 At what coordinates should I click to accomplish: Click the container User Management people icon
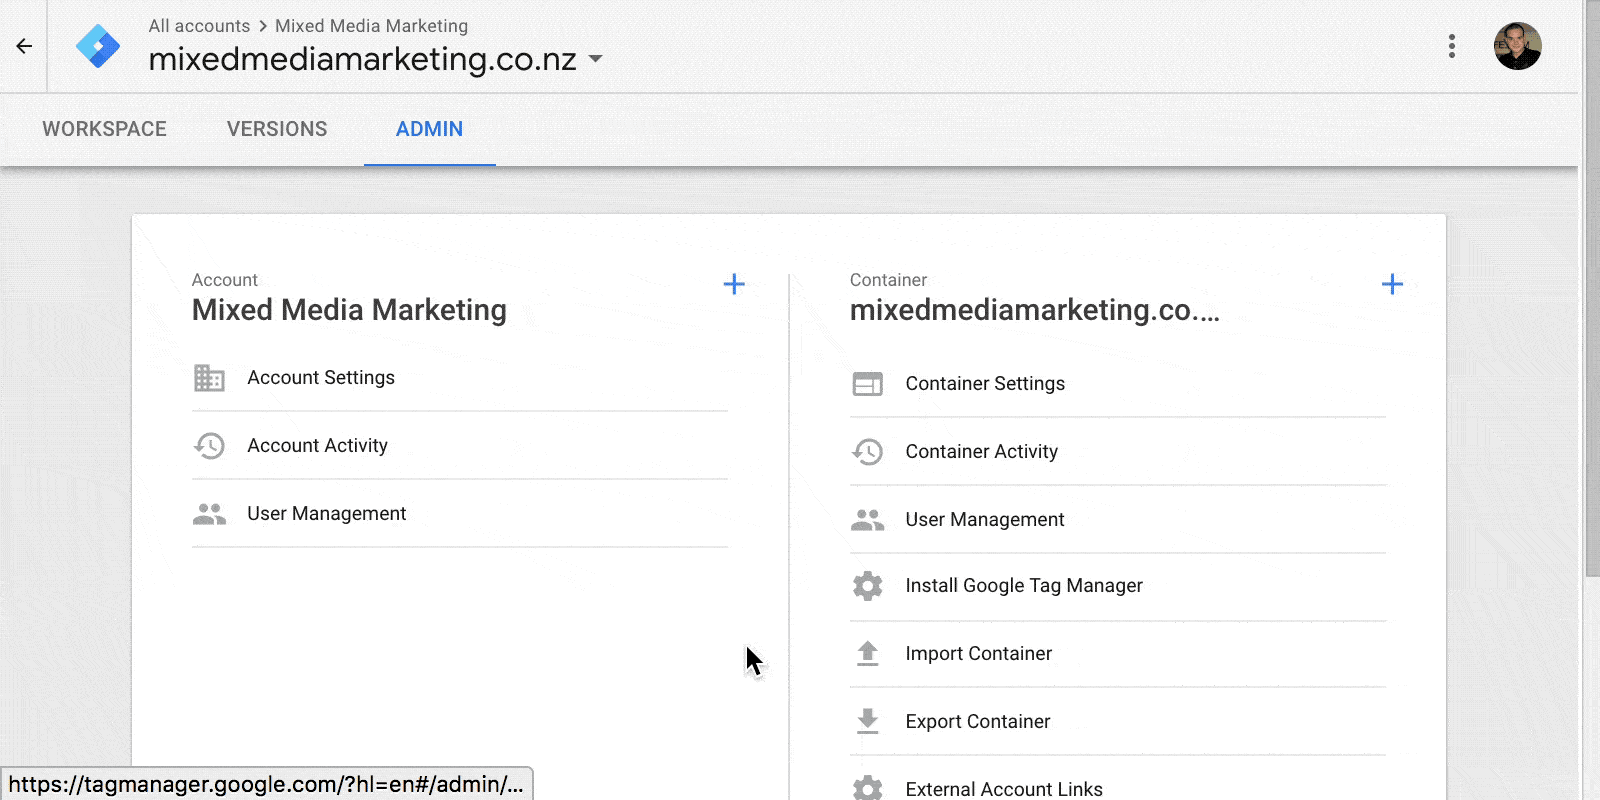click(867, 520)
